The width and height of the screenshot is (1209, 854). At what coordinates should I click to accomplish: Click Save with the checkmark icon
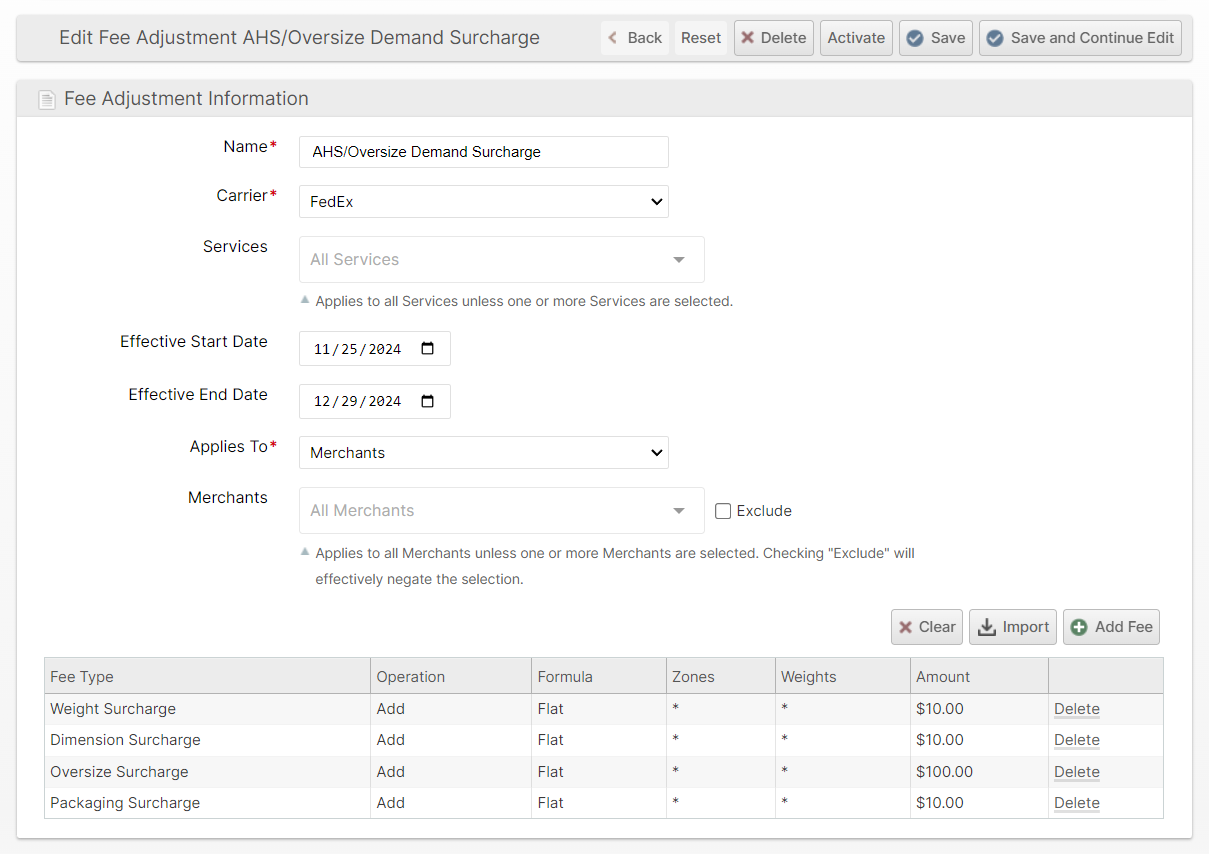coord(935,38)
